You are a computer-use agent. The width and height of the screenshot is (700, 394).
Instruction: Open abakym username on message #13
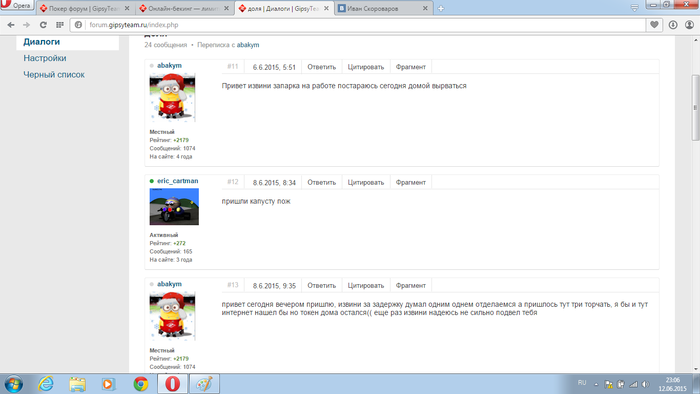tap(169, 284)
